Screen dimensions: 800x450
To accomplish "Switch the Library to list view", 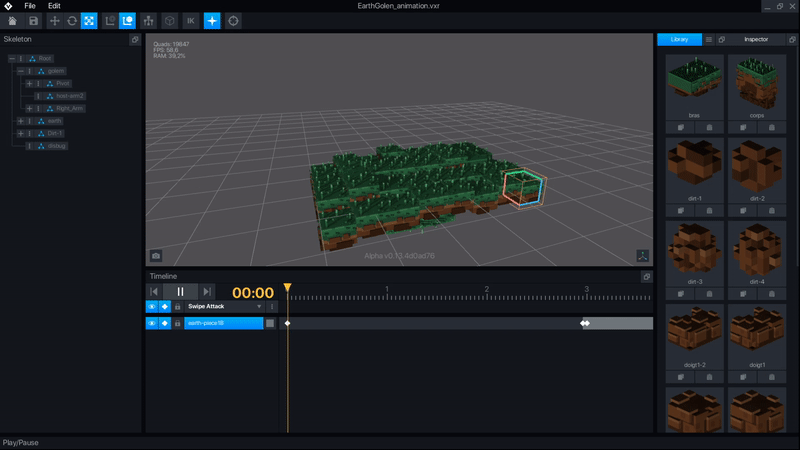I will tap(709, 39).
